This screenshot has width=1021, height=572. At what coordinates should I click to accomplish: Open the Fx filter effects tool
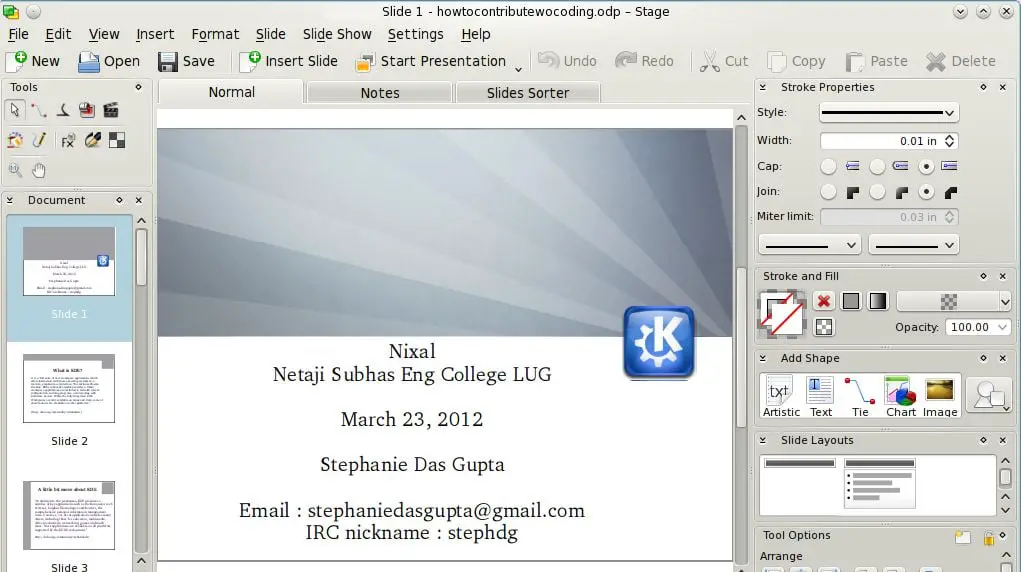point(68,140)
